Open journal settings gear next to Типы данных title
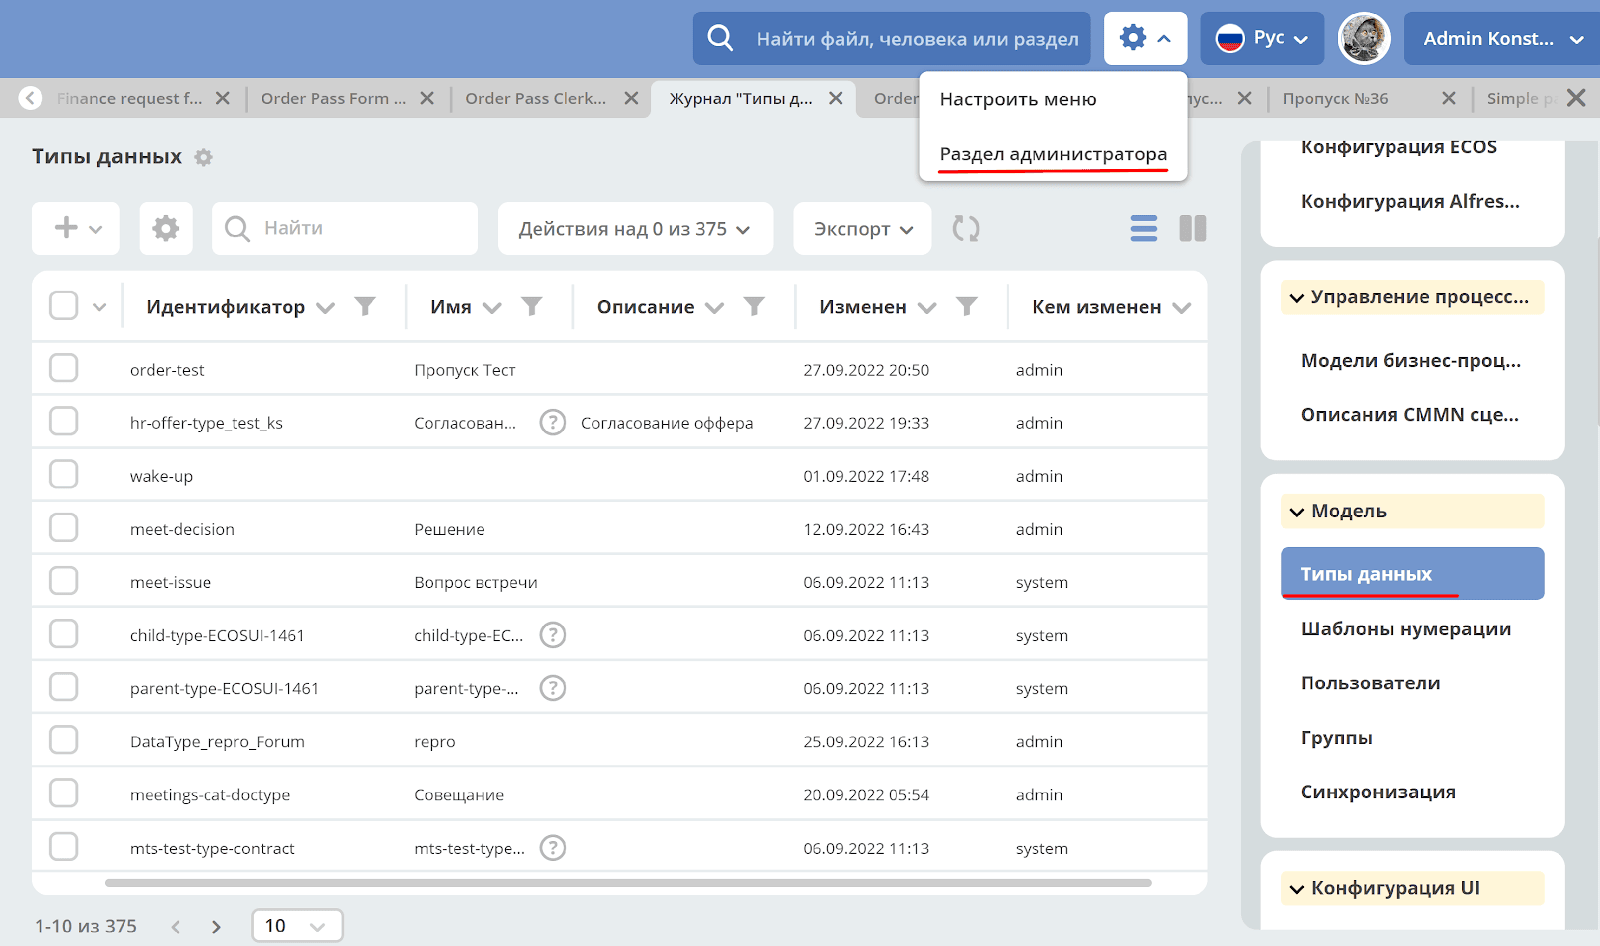 pos(203,157)
